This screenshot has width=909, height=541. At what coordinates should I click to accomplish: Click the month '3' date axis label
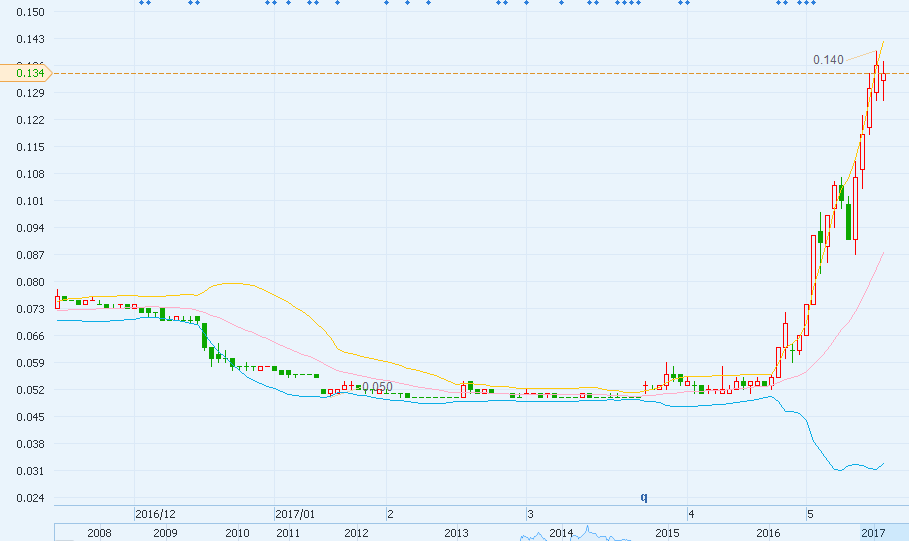coord(530,514)
